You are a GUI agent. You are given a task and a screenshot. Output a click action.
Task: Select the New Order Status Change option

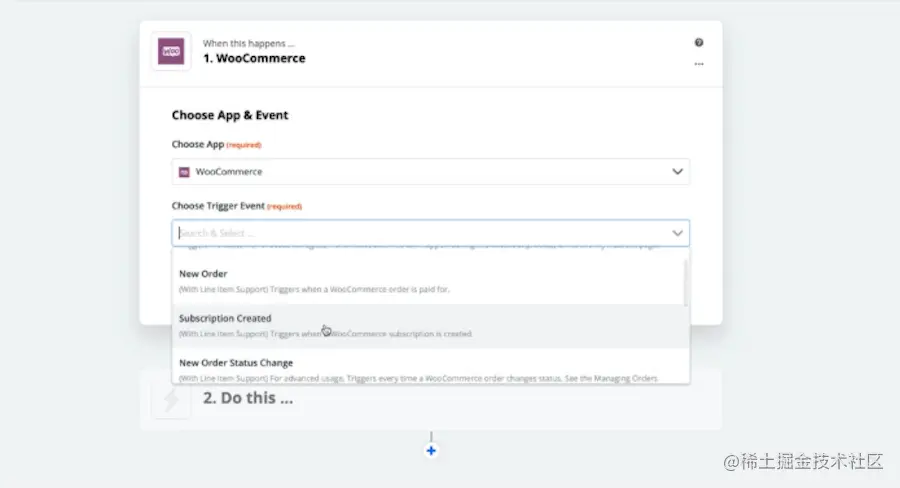(428, 367)
